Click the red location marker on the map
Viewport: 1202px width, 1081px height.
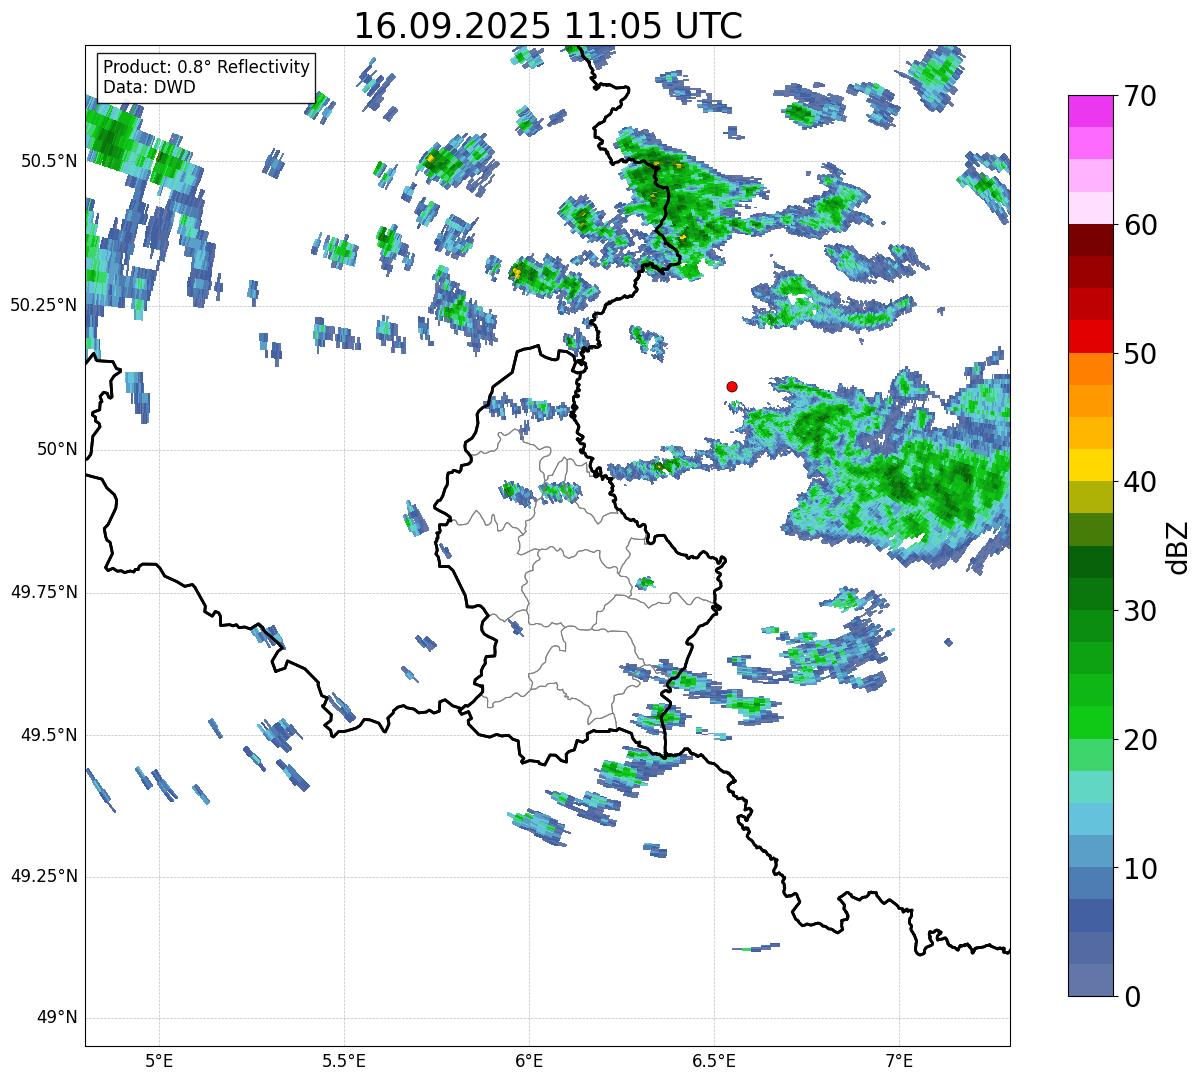pyautogui.click(x=732, y=386)
